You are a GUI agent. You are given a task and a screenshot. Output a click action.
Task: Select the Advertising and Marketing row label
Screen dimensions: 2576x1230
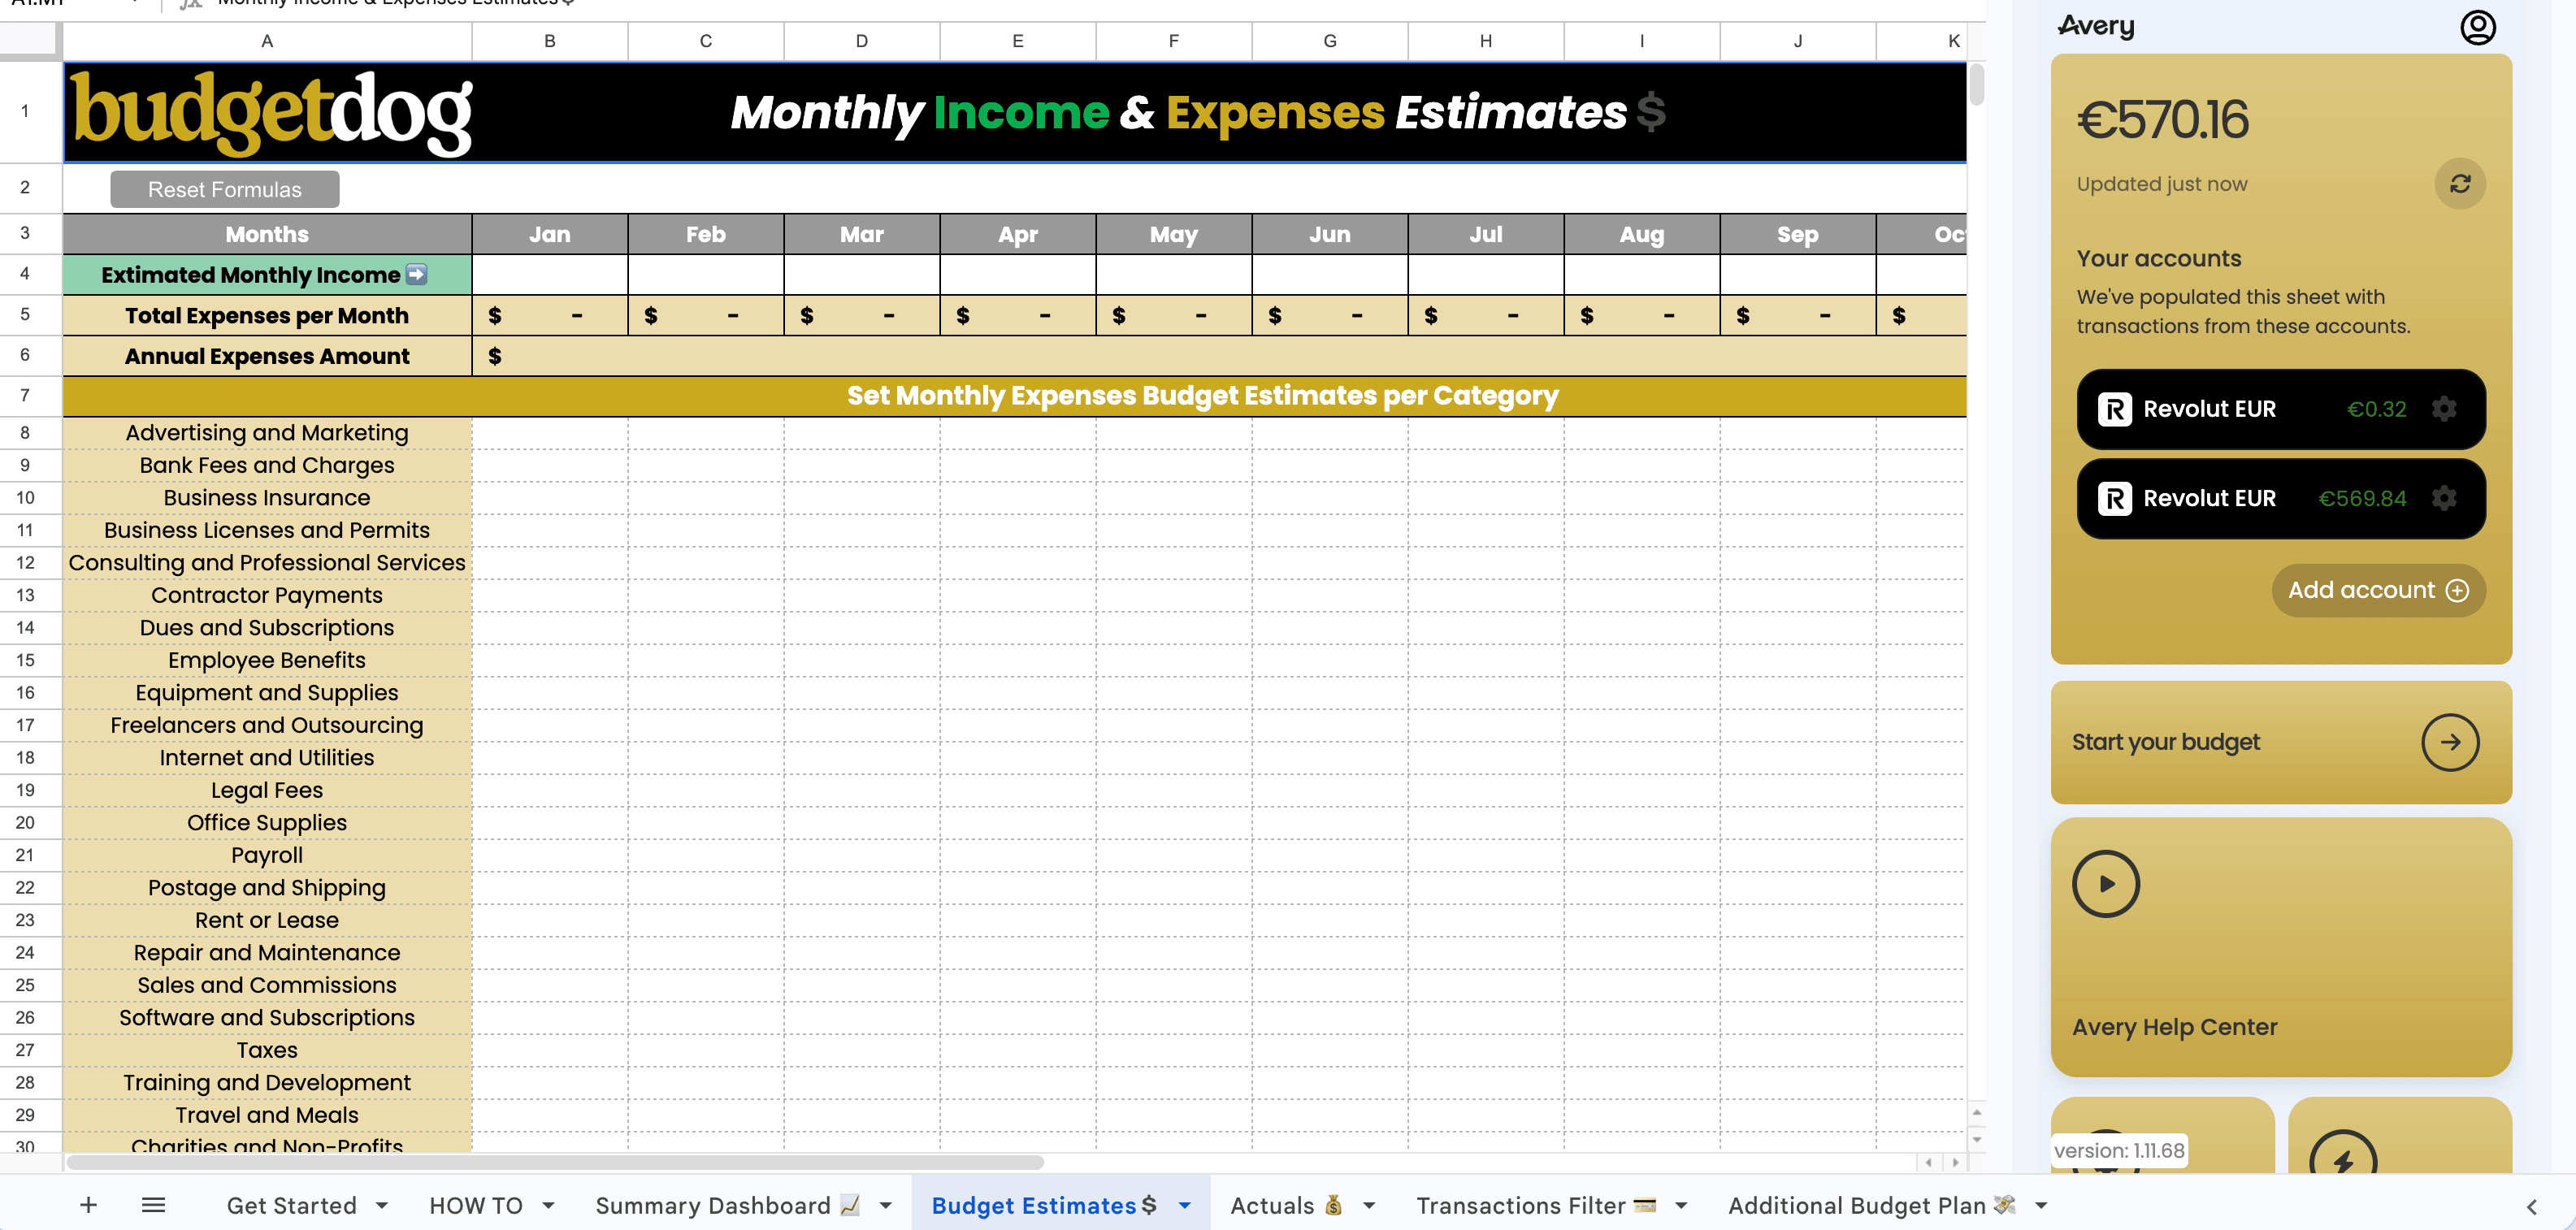[267, 433]
